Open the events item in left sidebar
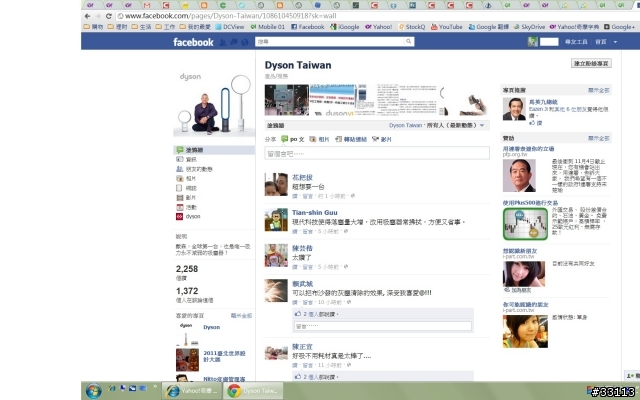 click(186, 207)
